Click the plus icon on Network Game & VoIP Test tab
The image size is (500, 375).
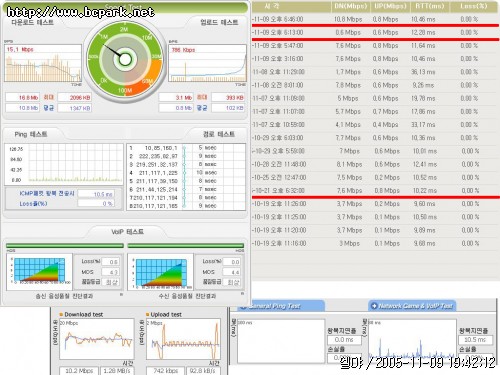pyautogui.click(x=374, y=306)
